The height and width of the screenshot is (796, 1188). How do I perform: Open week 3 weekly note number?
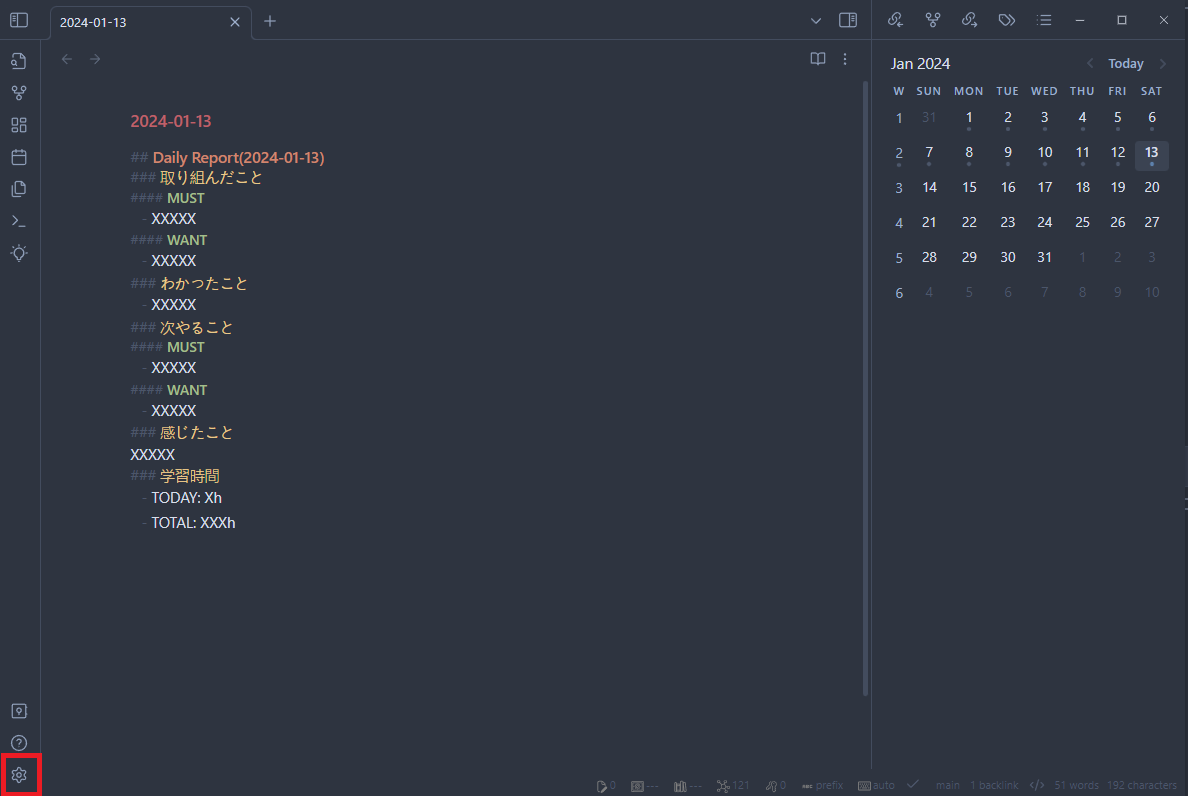pos(899,189)
